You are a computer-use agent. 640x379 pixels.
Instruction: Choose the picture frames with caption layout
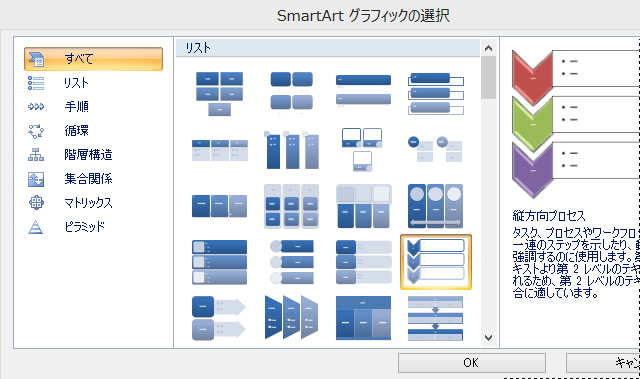(362, 149)
